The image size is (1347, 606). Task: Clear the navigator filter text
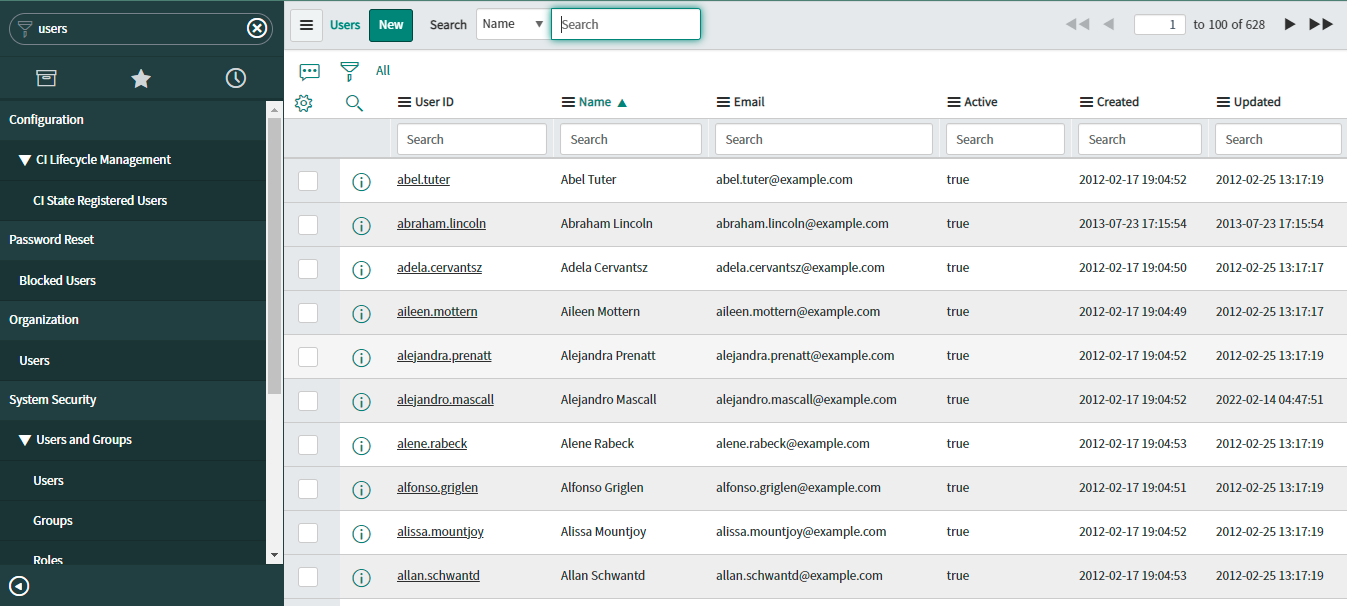[257, 28]
